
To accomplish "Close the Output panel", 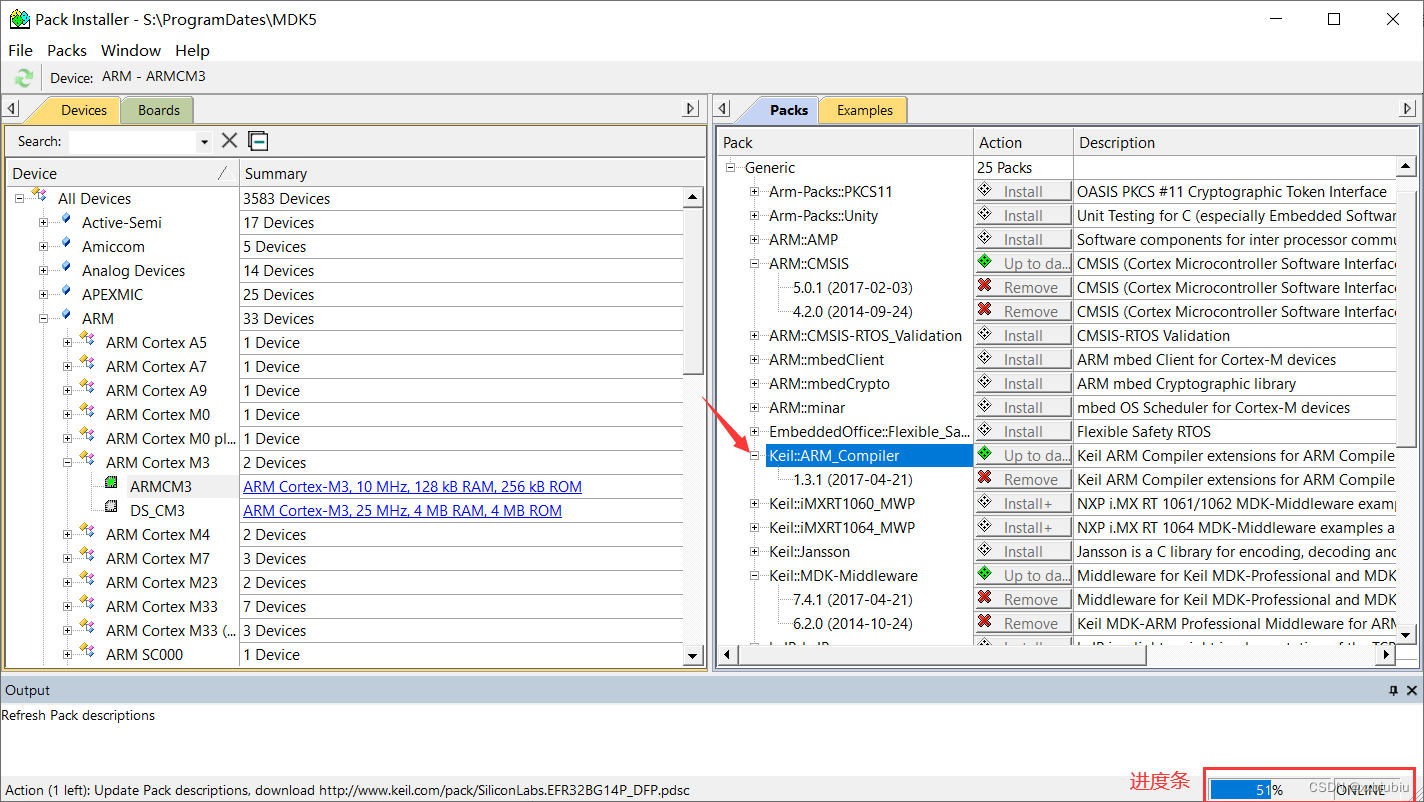I will point(1412,690).
